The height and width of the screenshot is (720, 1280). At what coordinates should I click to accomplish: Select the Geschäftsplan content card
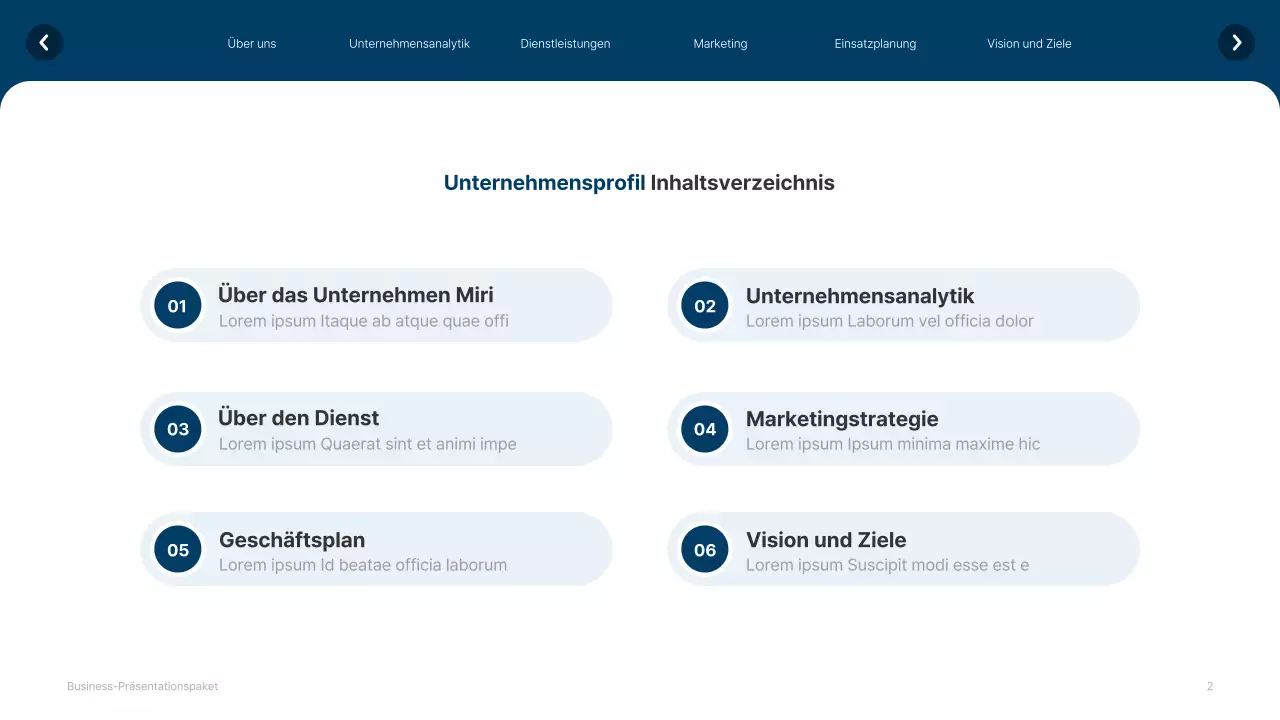[376, 549]
